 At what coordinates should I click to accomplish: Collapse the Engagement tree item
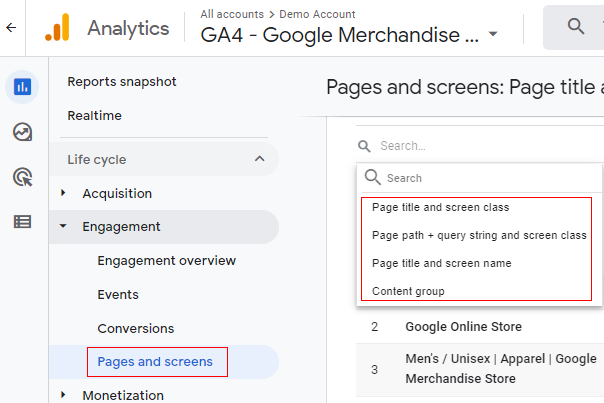point(63,226)
